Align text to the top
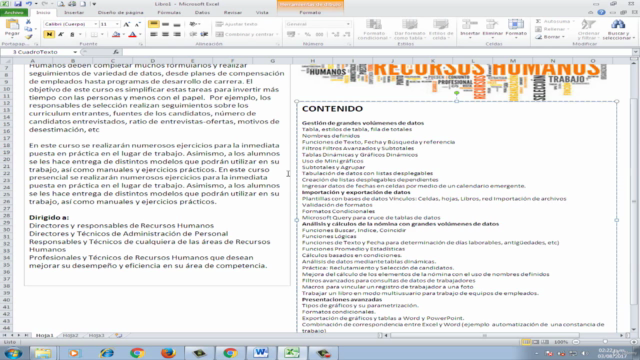Image resolution: width=640 pixels, height=360 pixels. click(153, 24)
